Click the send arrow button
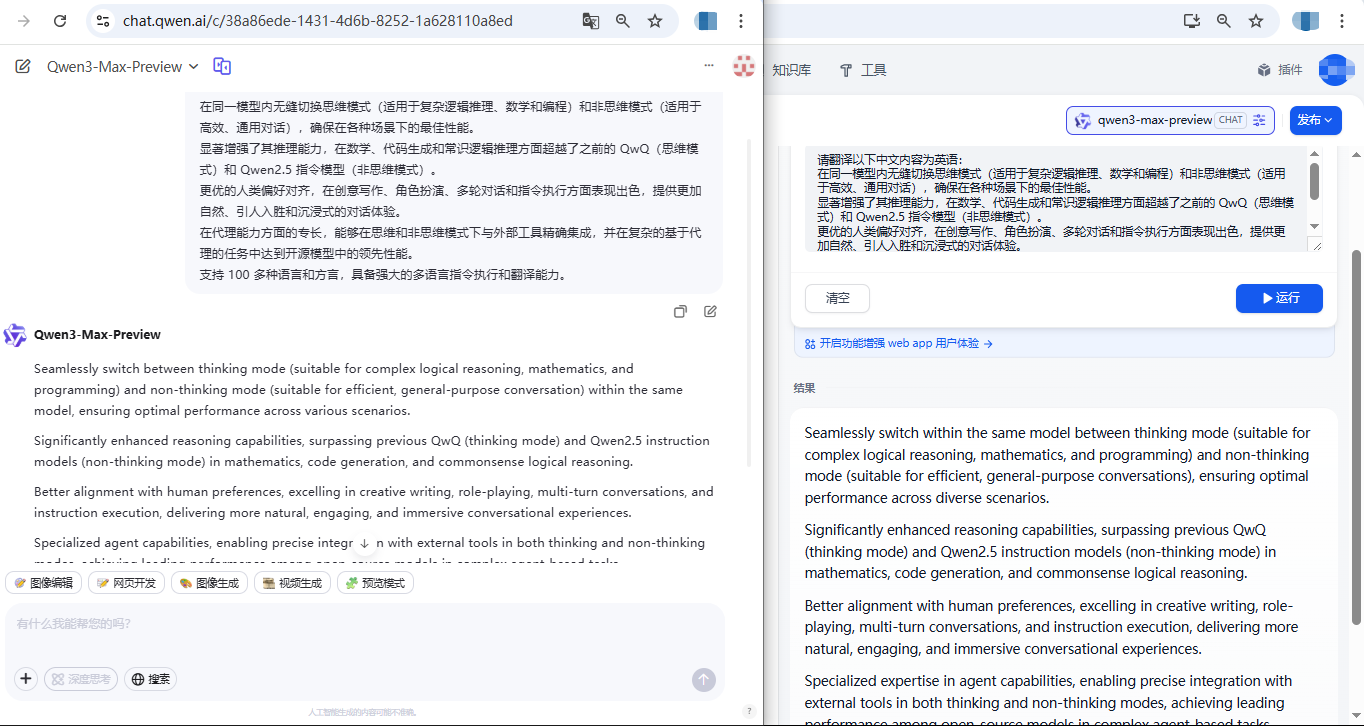Image resolution: width=1364 pixels, height=726 pixels. click(x=703, y=680)
